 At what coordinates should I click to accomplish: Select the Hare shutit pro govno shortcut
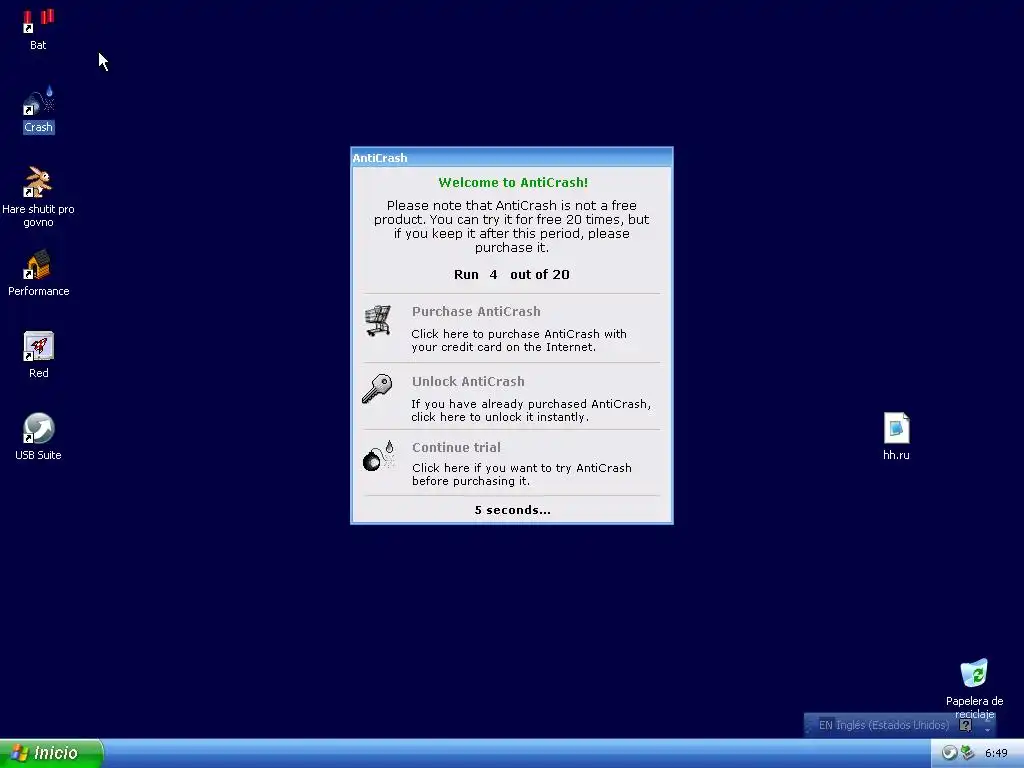click(x=38, y=197)
